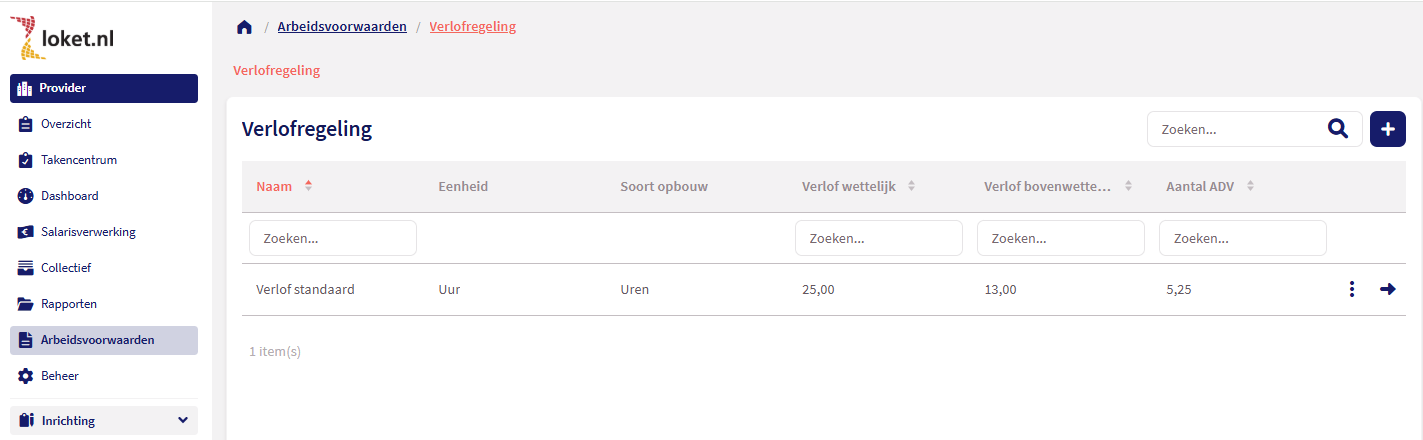Click the home icon in breadcrumb
The image size is (1423, 440).
click(244, 27)
